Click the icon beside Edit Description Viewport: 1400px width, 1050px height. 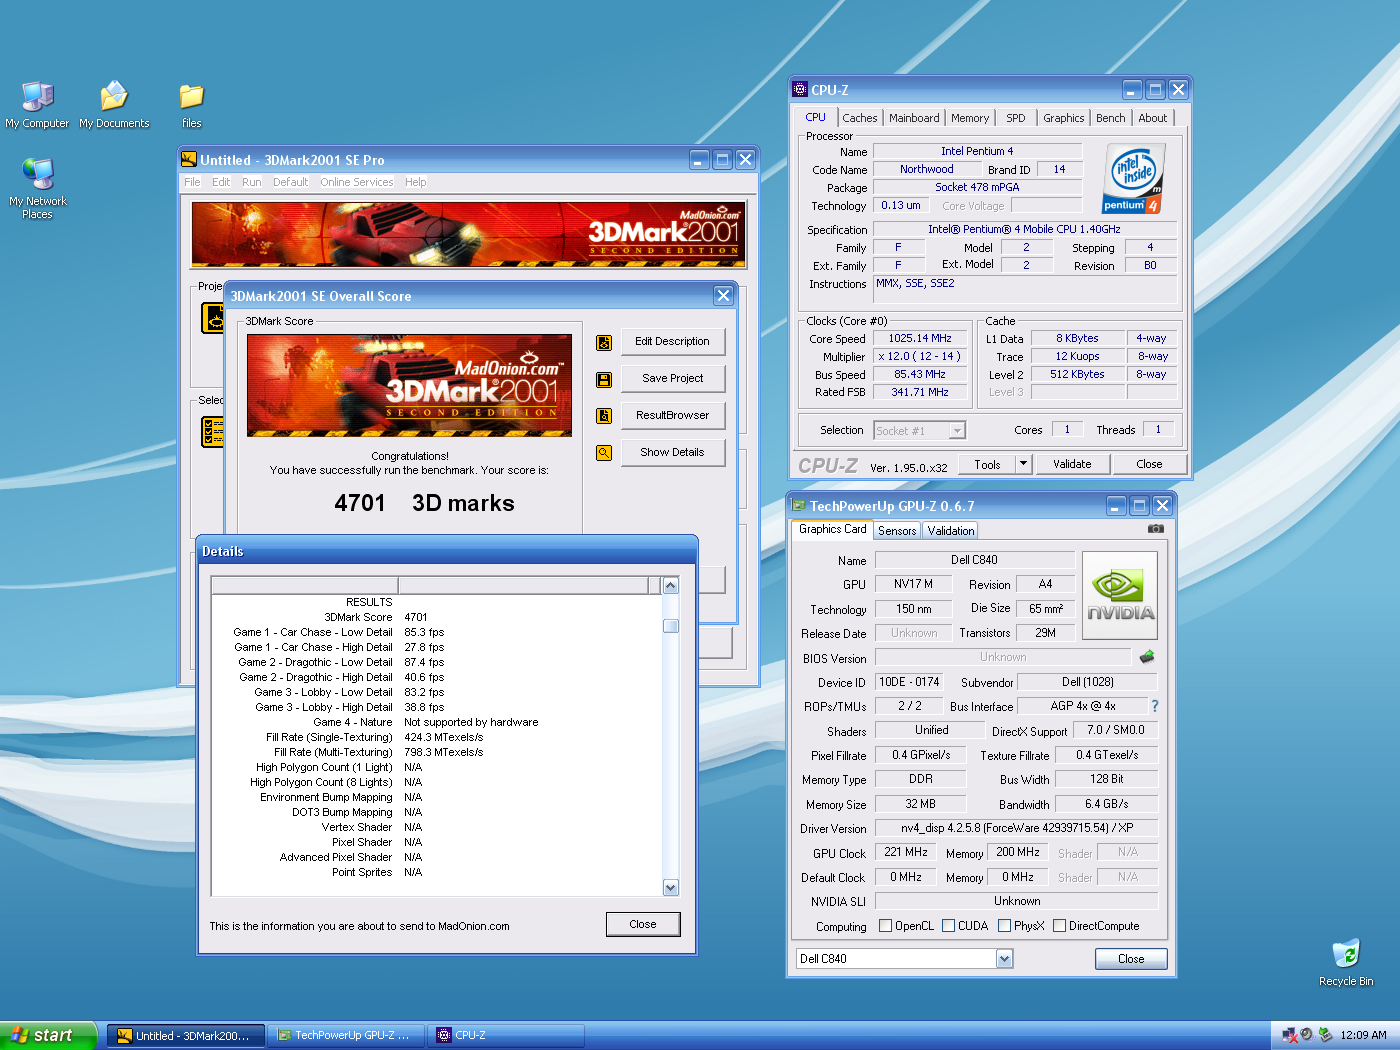pos(604,343)
